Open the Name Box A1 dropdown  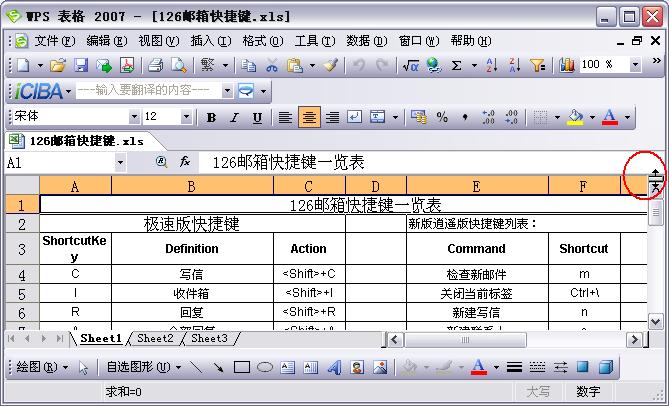point(120,162)
